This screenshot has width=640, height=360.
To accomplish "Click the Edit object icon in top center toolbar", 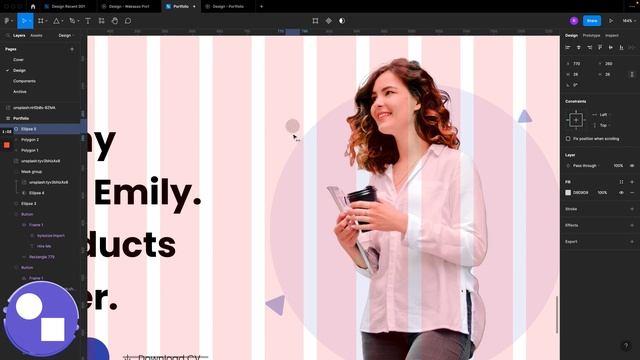I will tap(315, 21).
